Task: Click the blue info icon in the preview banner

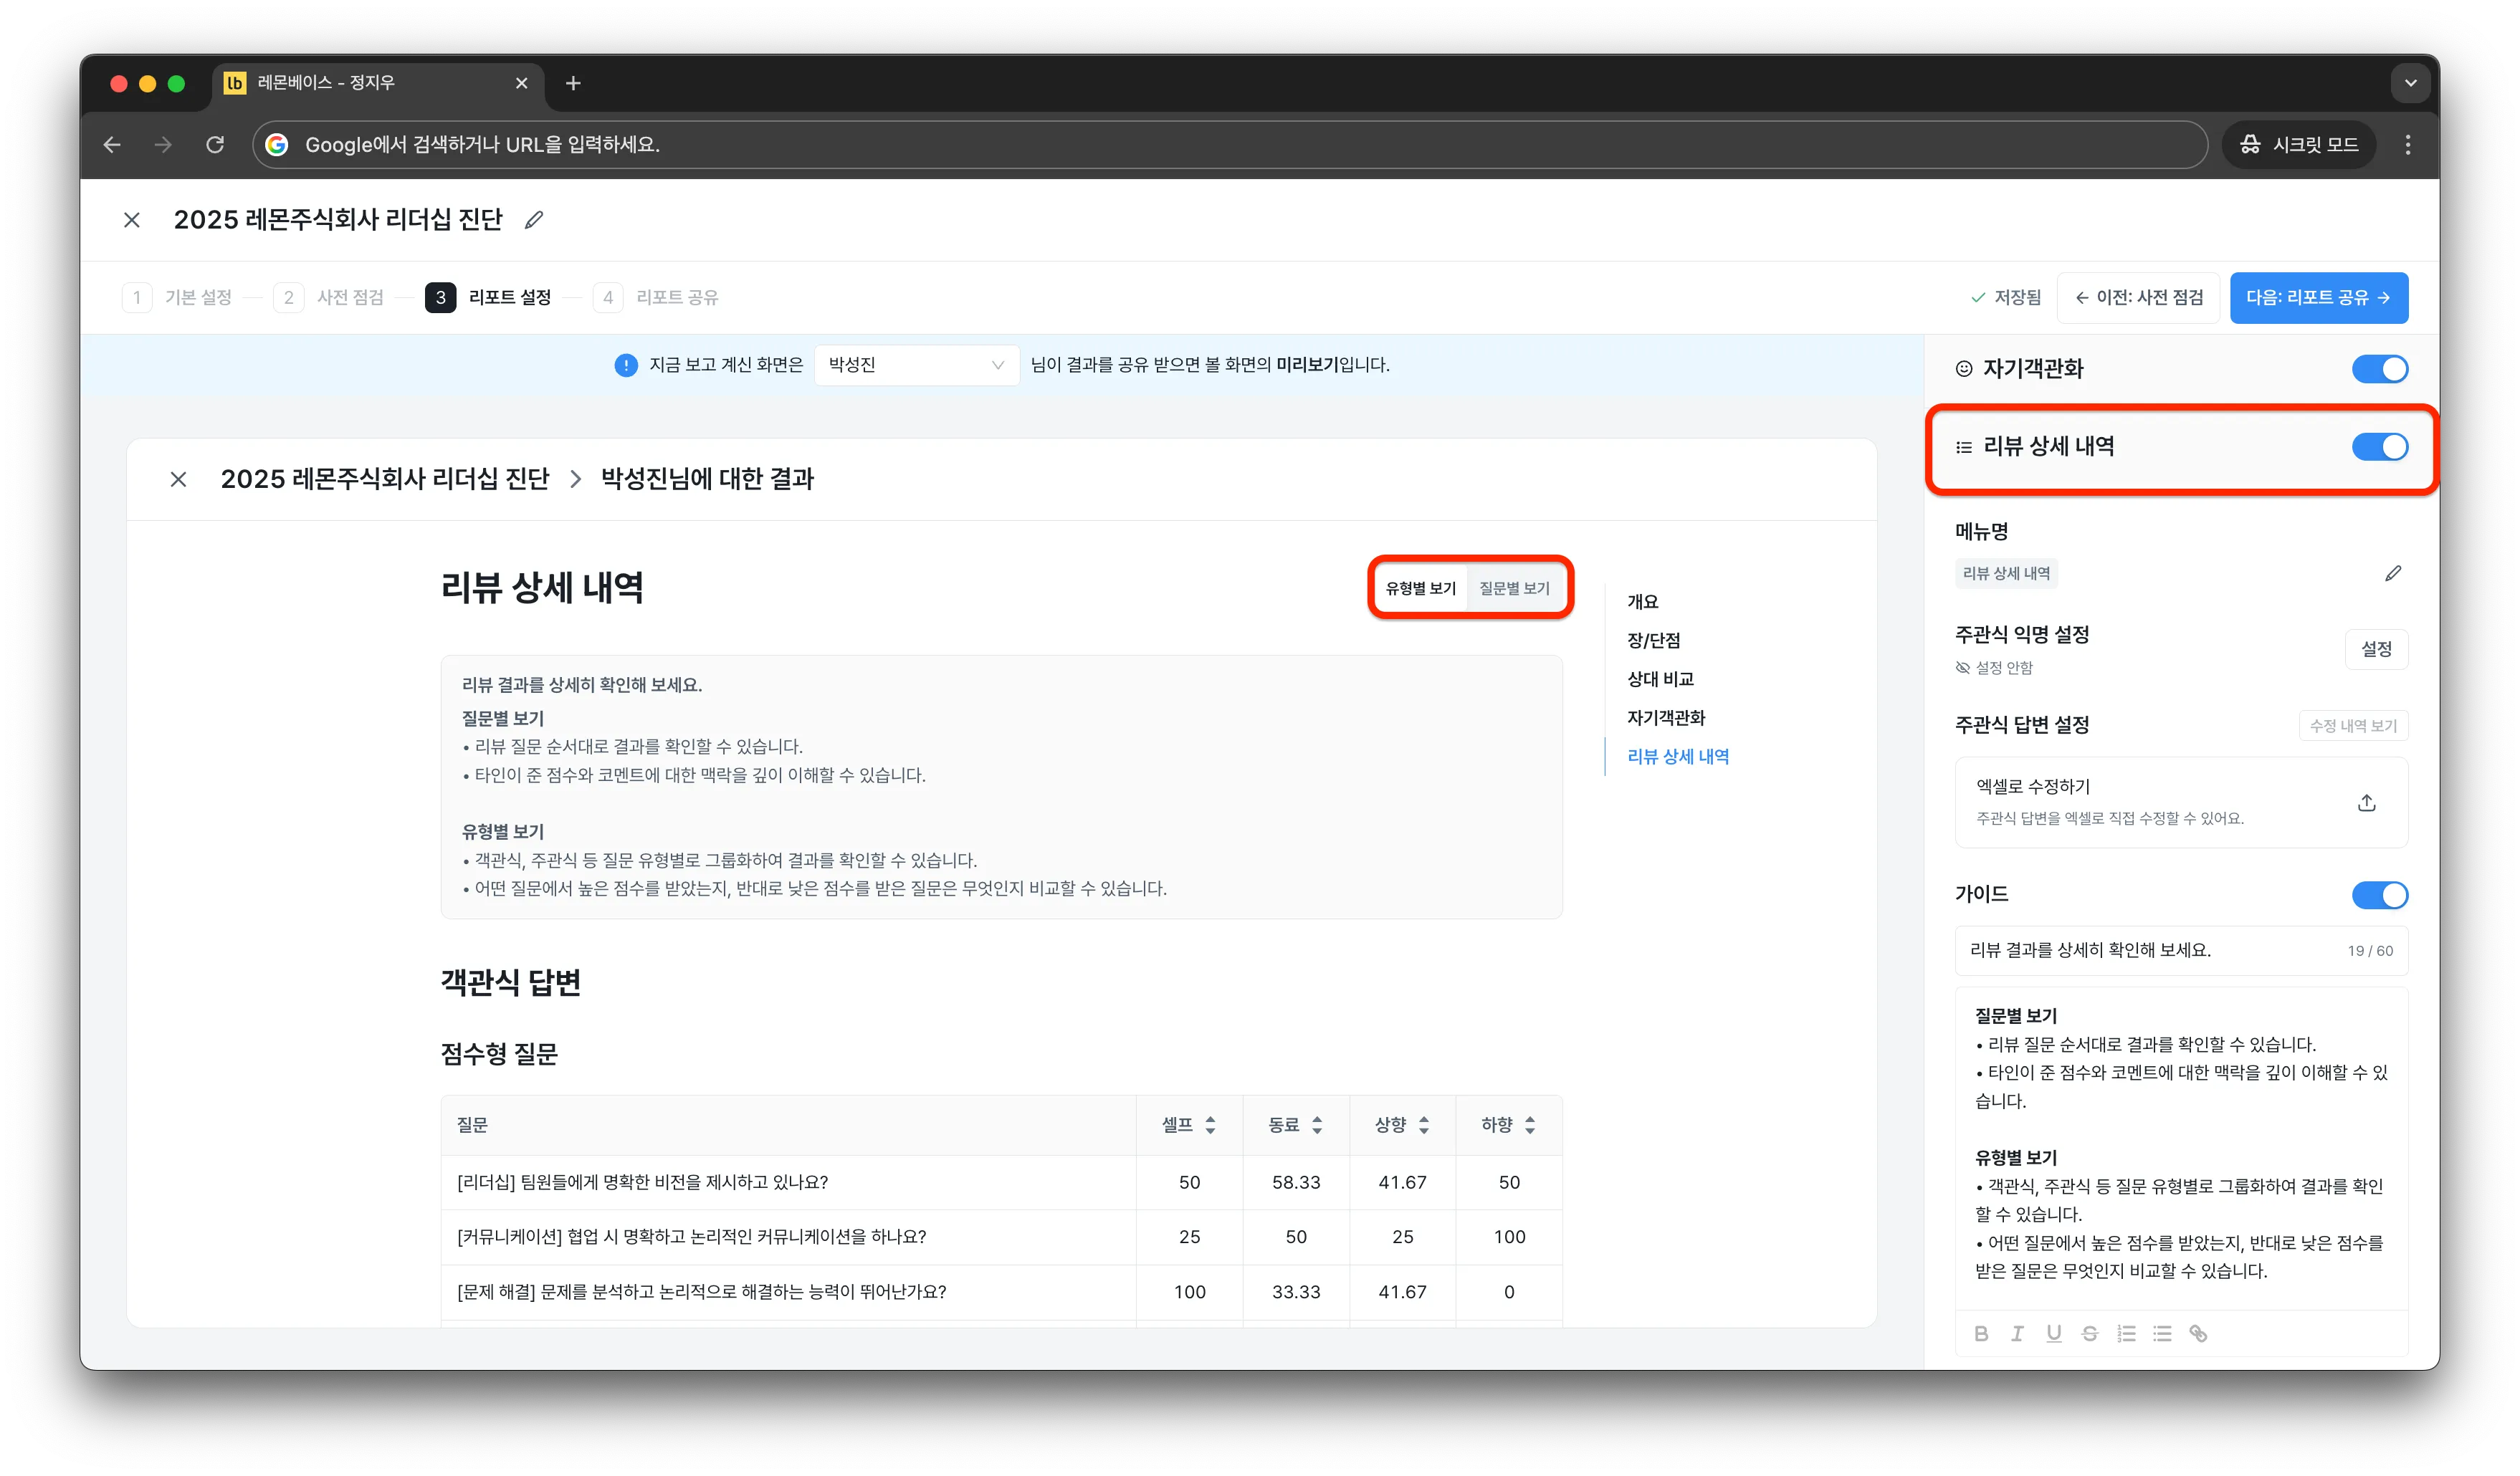Action: coord(626,366)
